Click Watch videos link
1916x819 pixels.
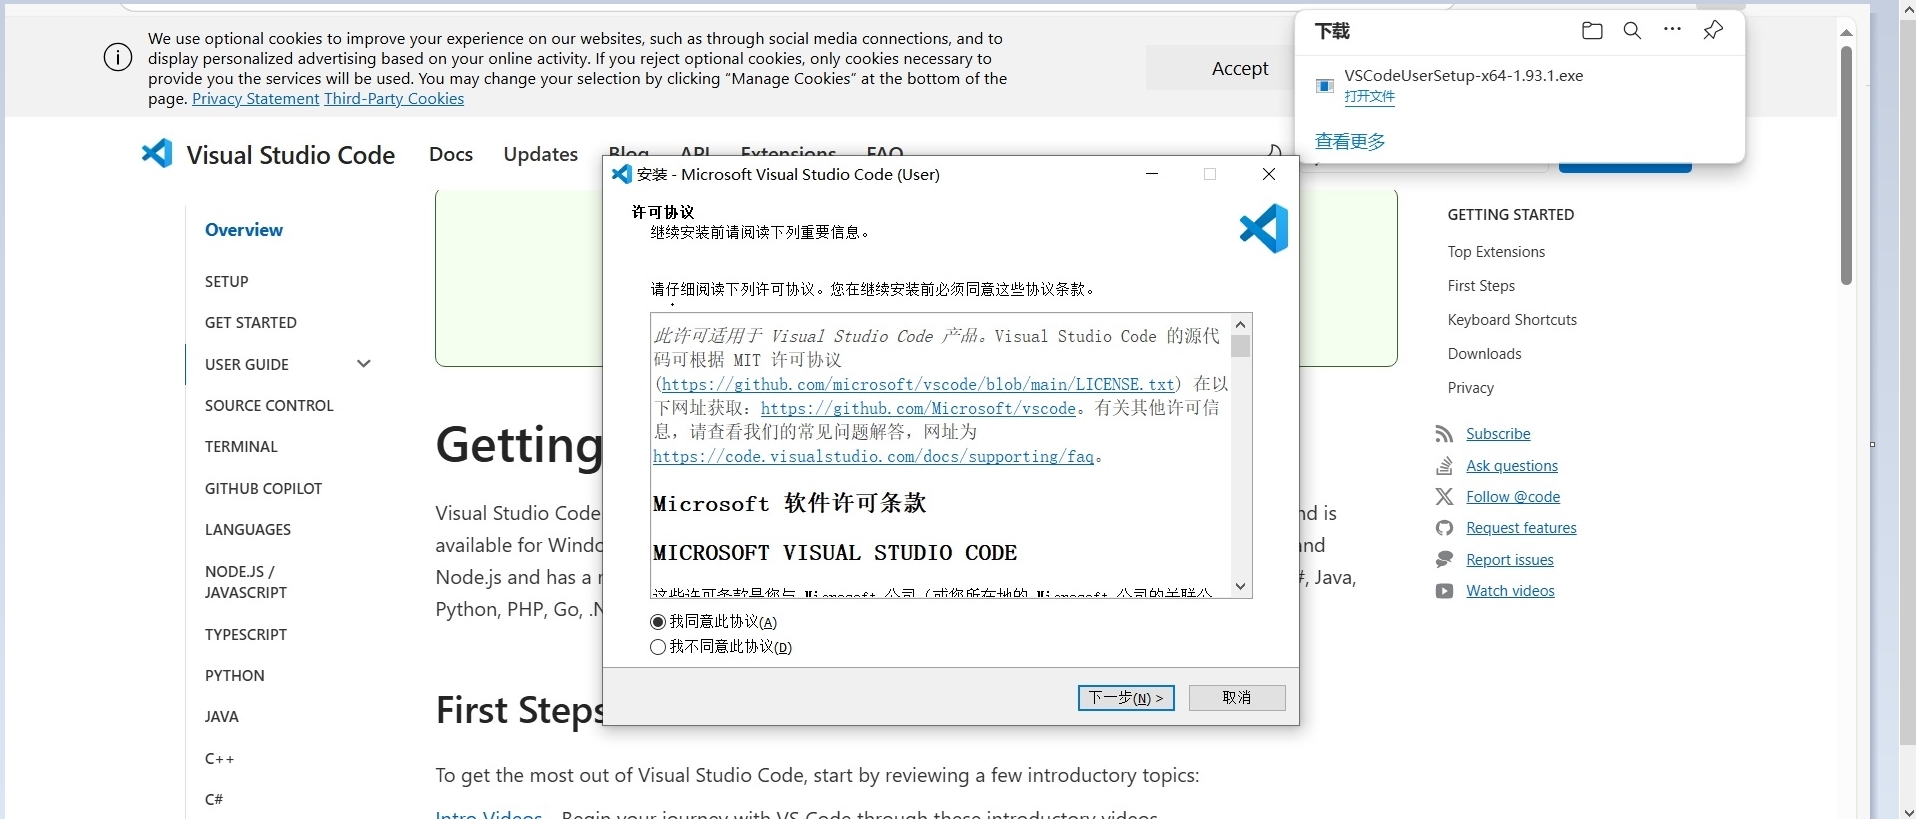1510,591
